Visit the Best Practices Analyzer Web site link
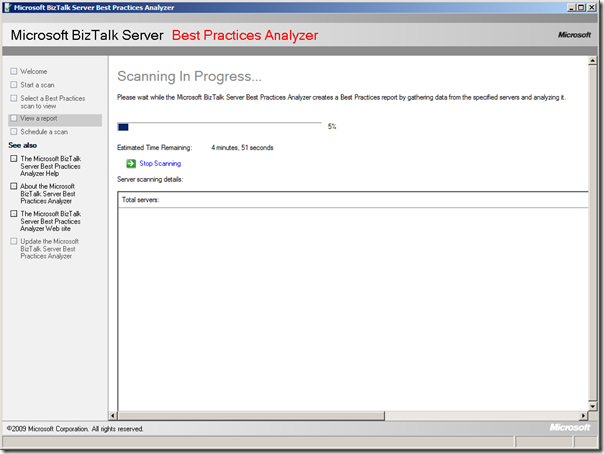This screenshot has height=454, width=604. click(x=50, y=221)
